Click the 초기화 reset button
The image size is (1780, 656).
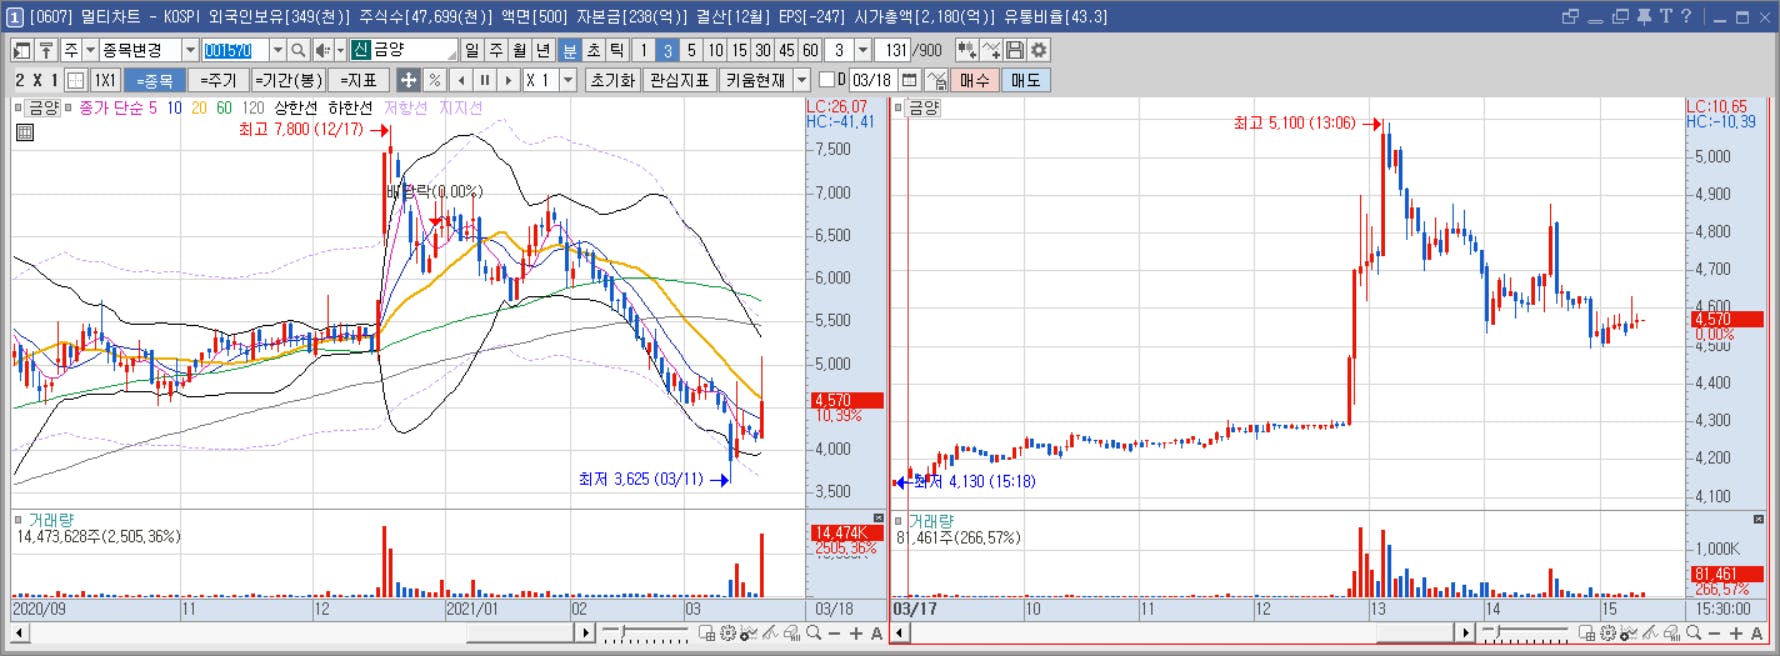click(x=613, y=80)
